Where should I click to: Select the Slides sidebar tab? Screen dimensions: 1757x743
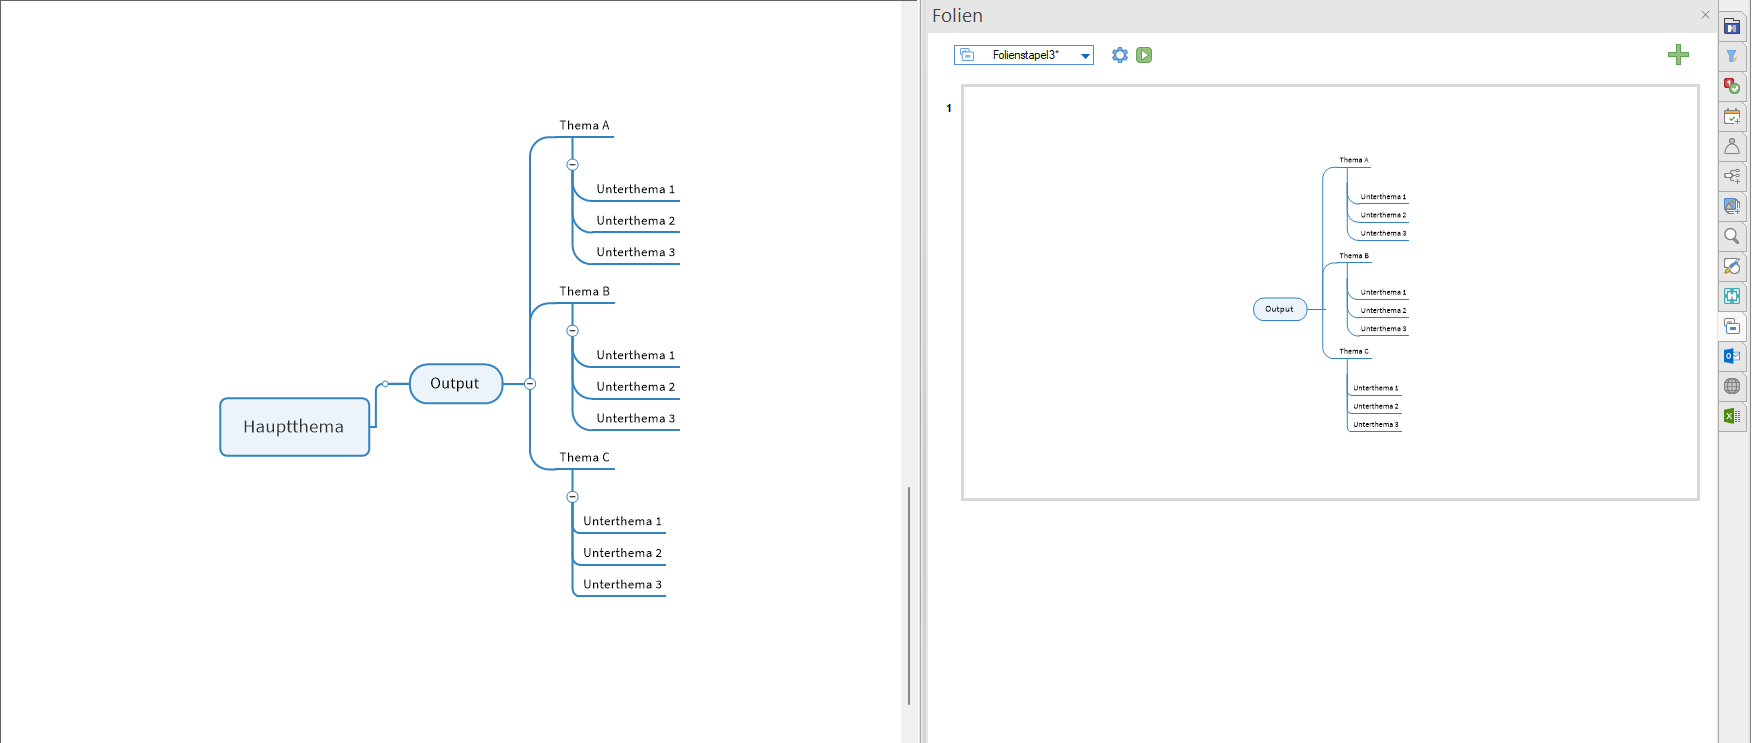[x=1732, y=327]
